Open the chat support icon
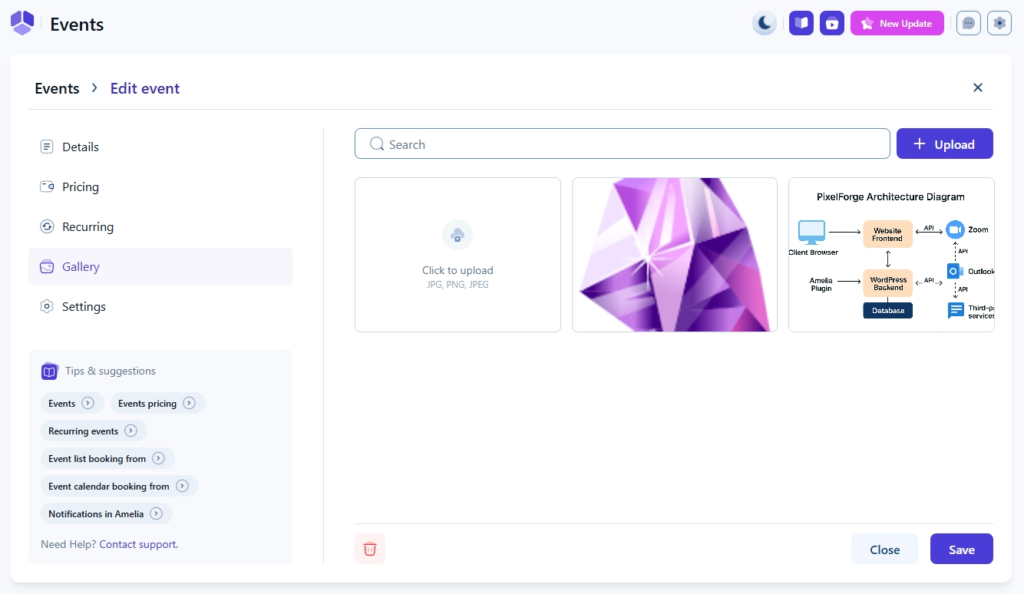 pyautogui.click(x=968, y=23)
